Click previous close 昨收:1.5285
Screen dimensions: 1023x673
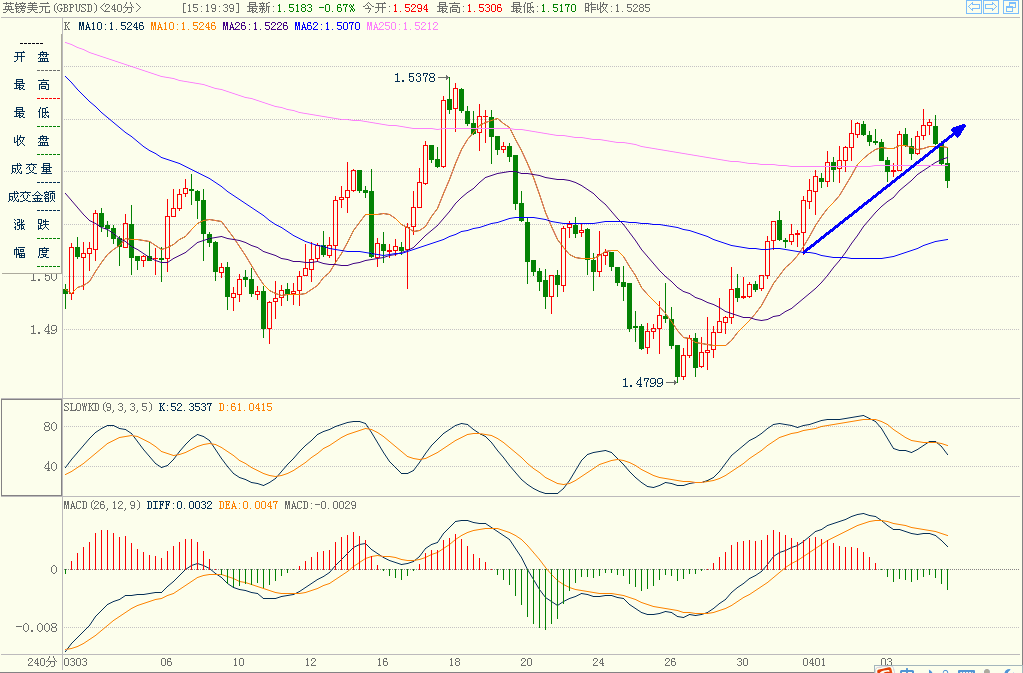click(x=617, y=8)
